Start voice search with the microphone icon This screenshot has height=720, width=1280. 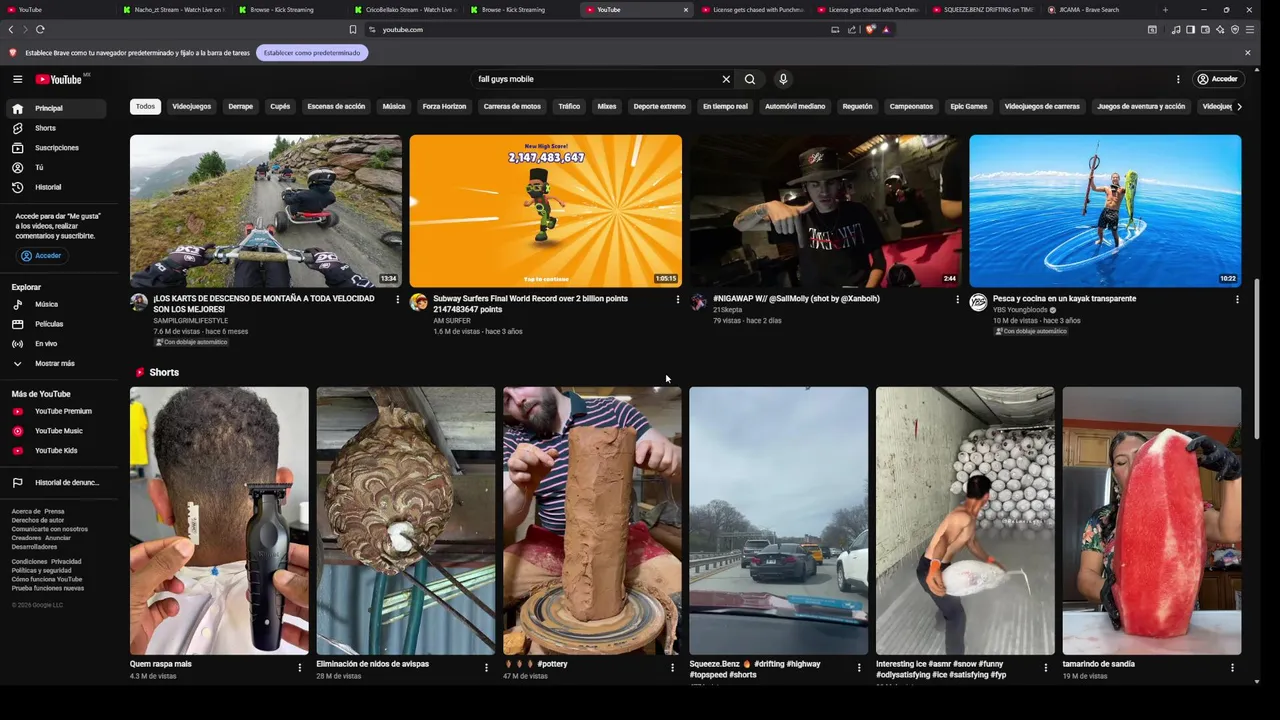(783, 79)
